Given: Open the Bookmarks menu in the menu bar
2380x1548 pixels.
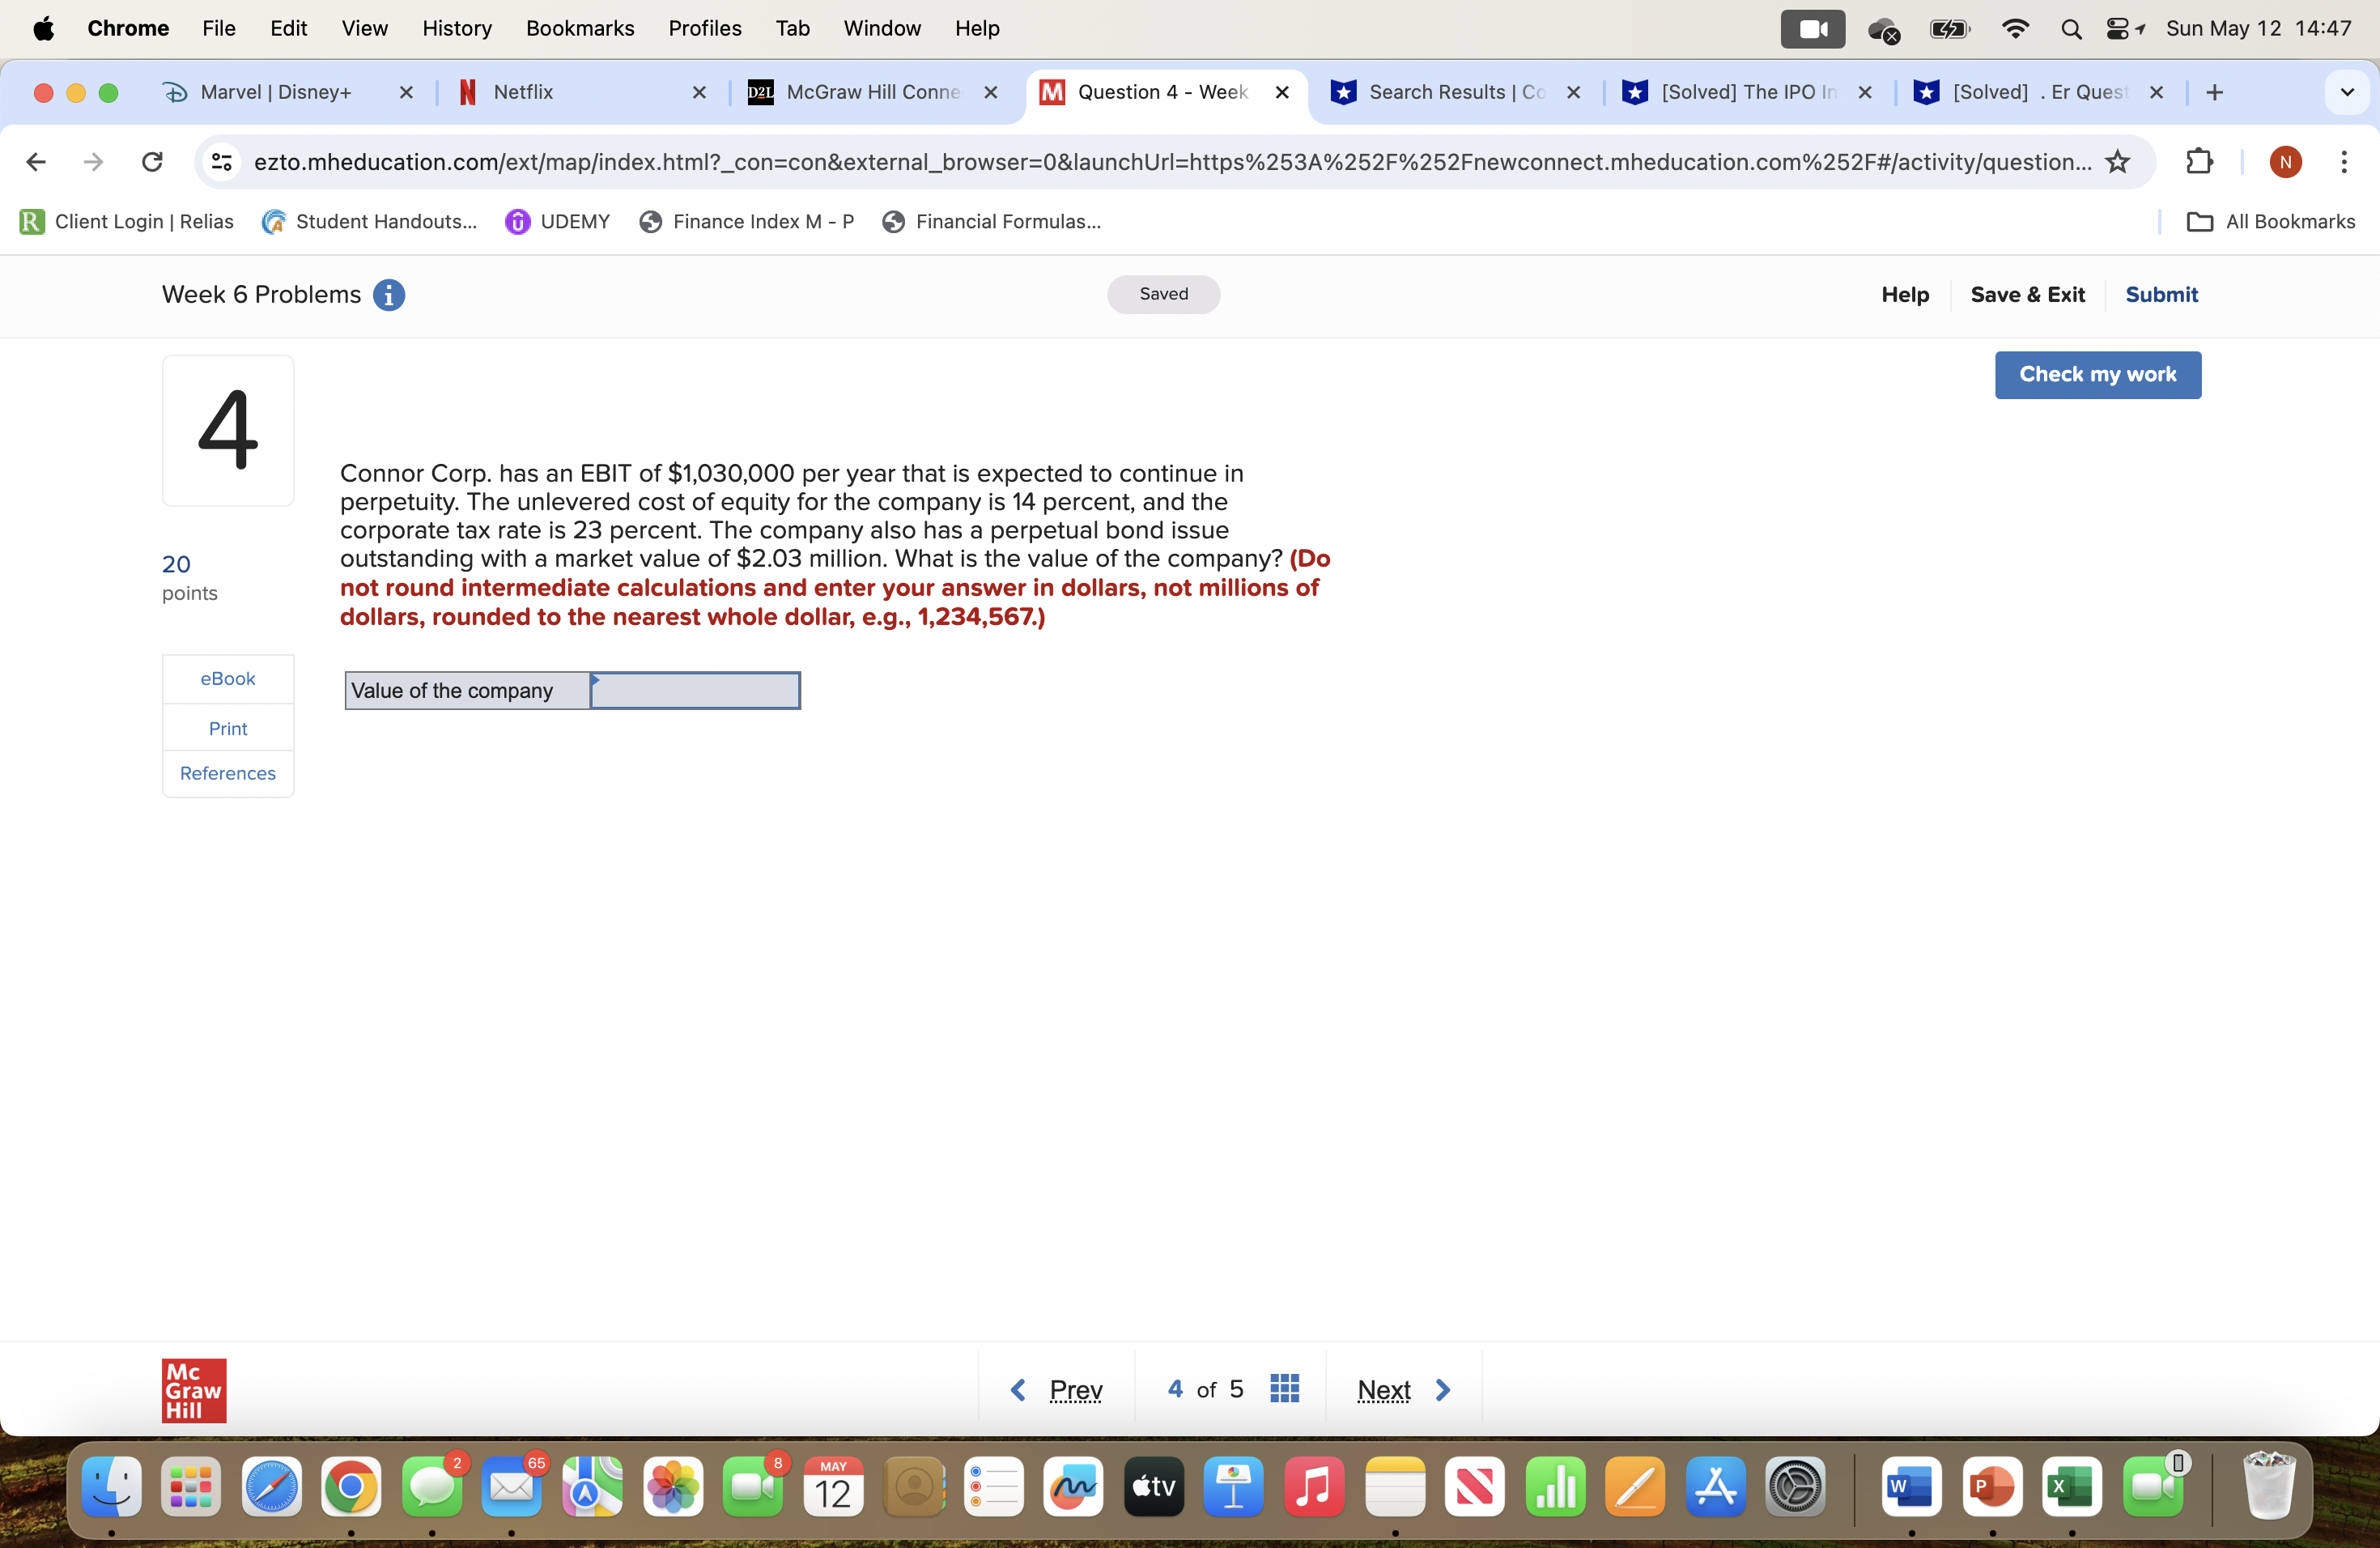Looking at the screenshot, I should point(580,28).
